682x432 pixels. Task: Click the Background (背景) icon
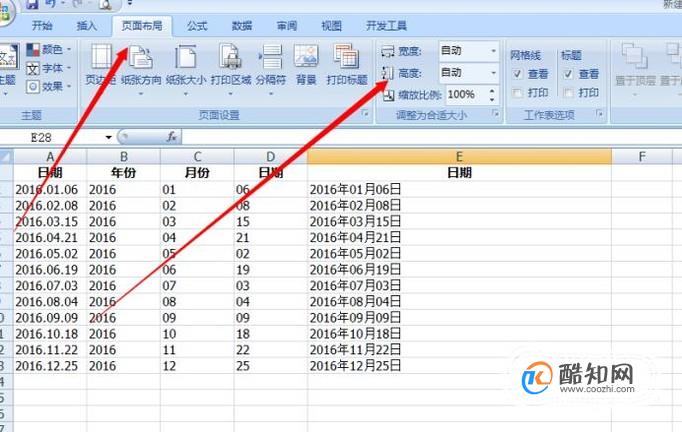coord(306,56)
